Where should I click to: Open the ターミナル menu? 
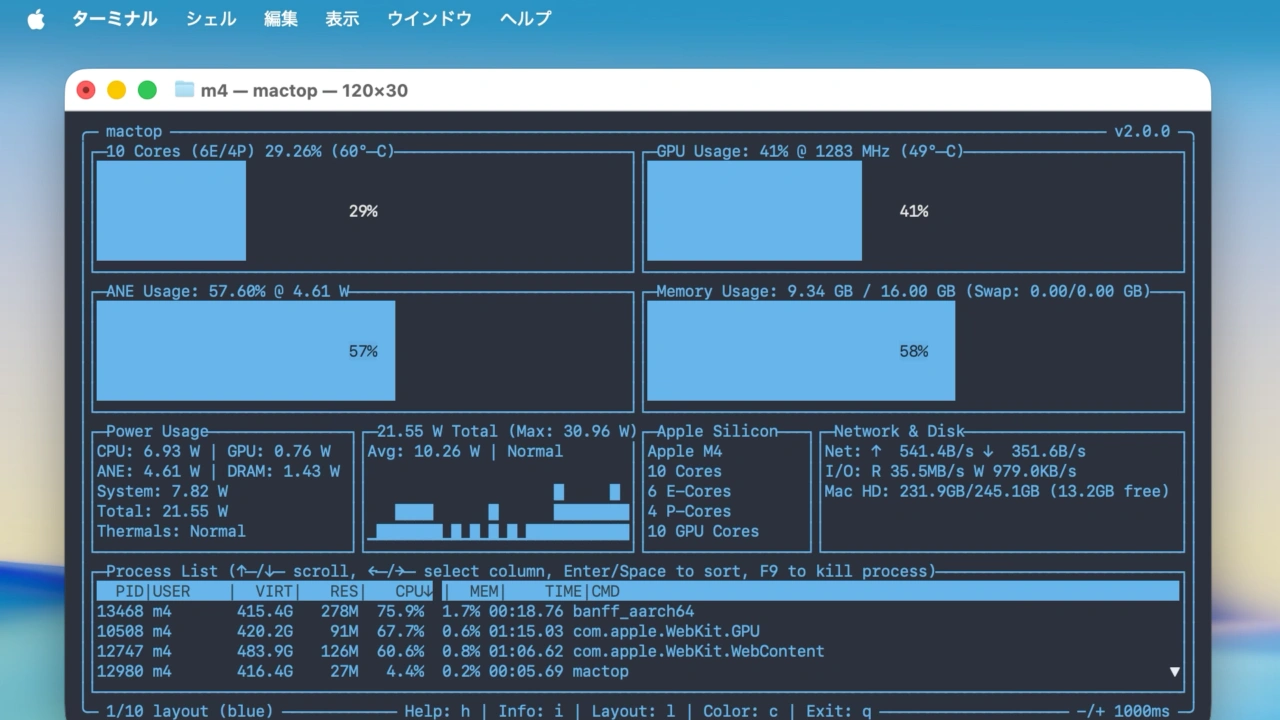coord(114,19)
